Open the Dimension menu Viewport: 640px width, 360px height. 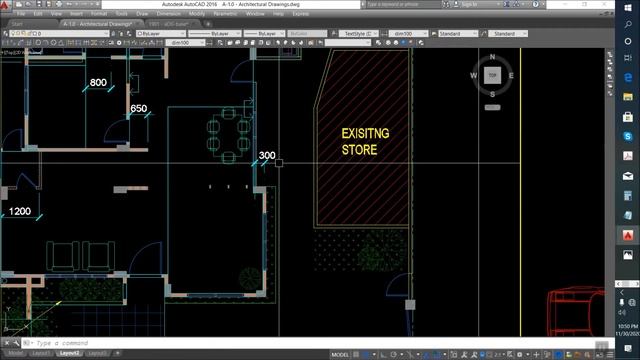[x=169, y=14]
